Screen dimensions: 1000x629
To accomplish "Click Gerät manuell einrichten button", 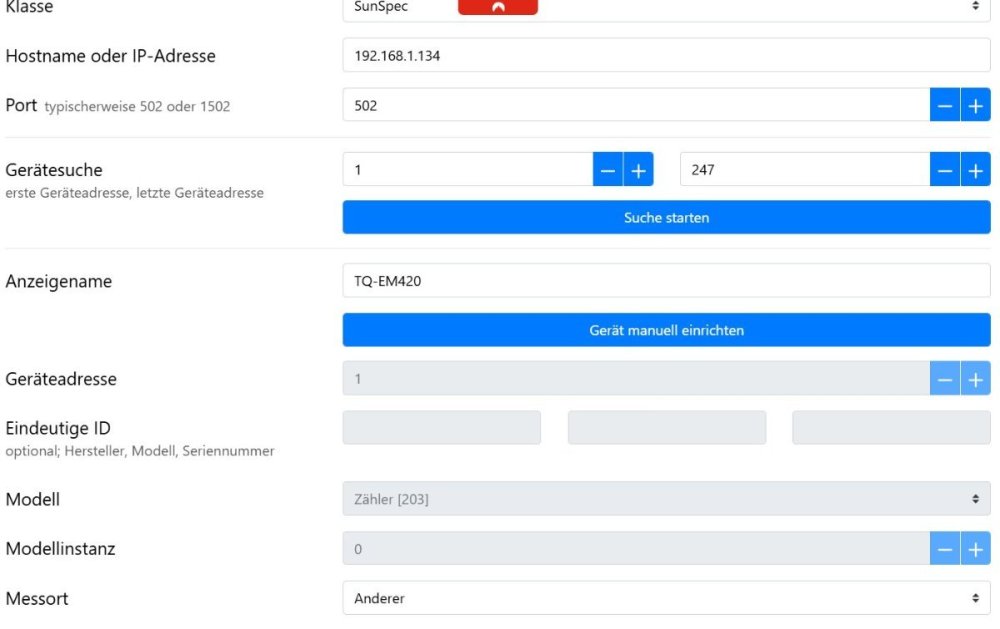I will click(x=666, y=330).
